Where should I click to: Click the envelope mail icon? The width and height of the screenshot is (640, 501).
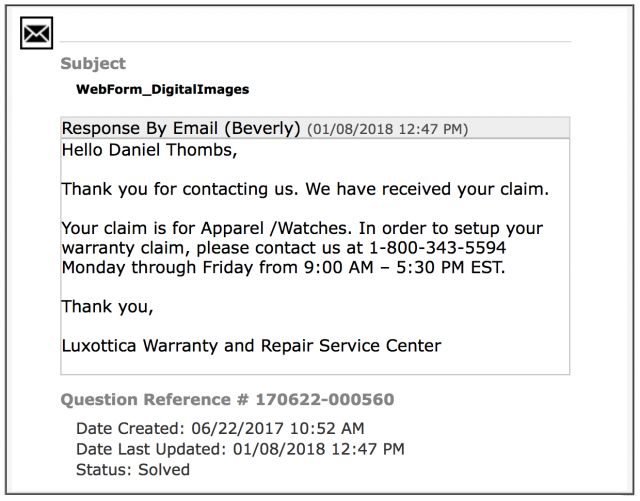(36, 33)
